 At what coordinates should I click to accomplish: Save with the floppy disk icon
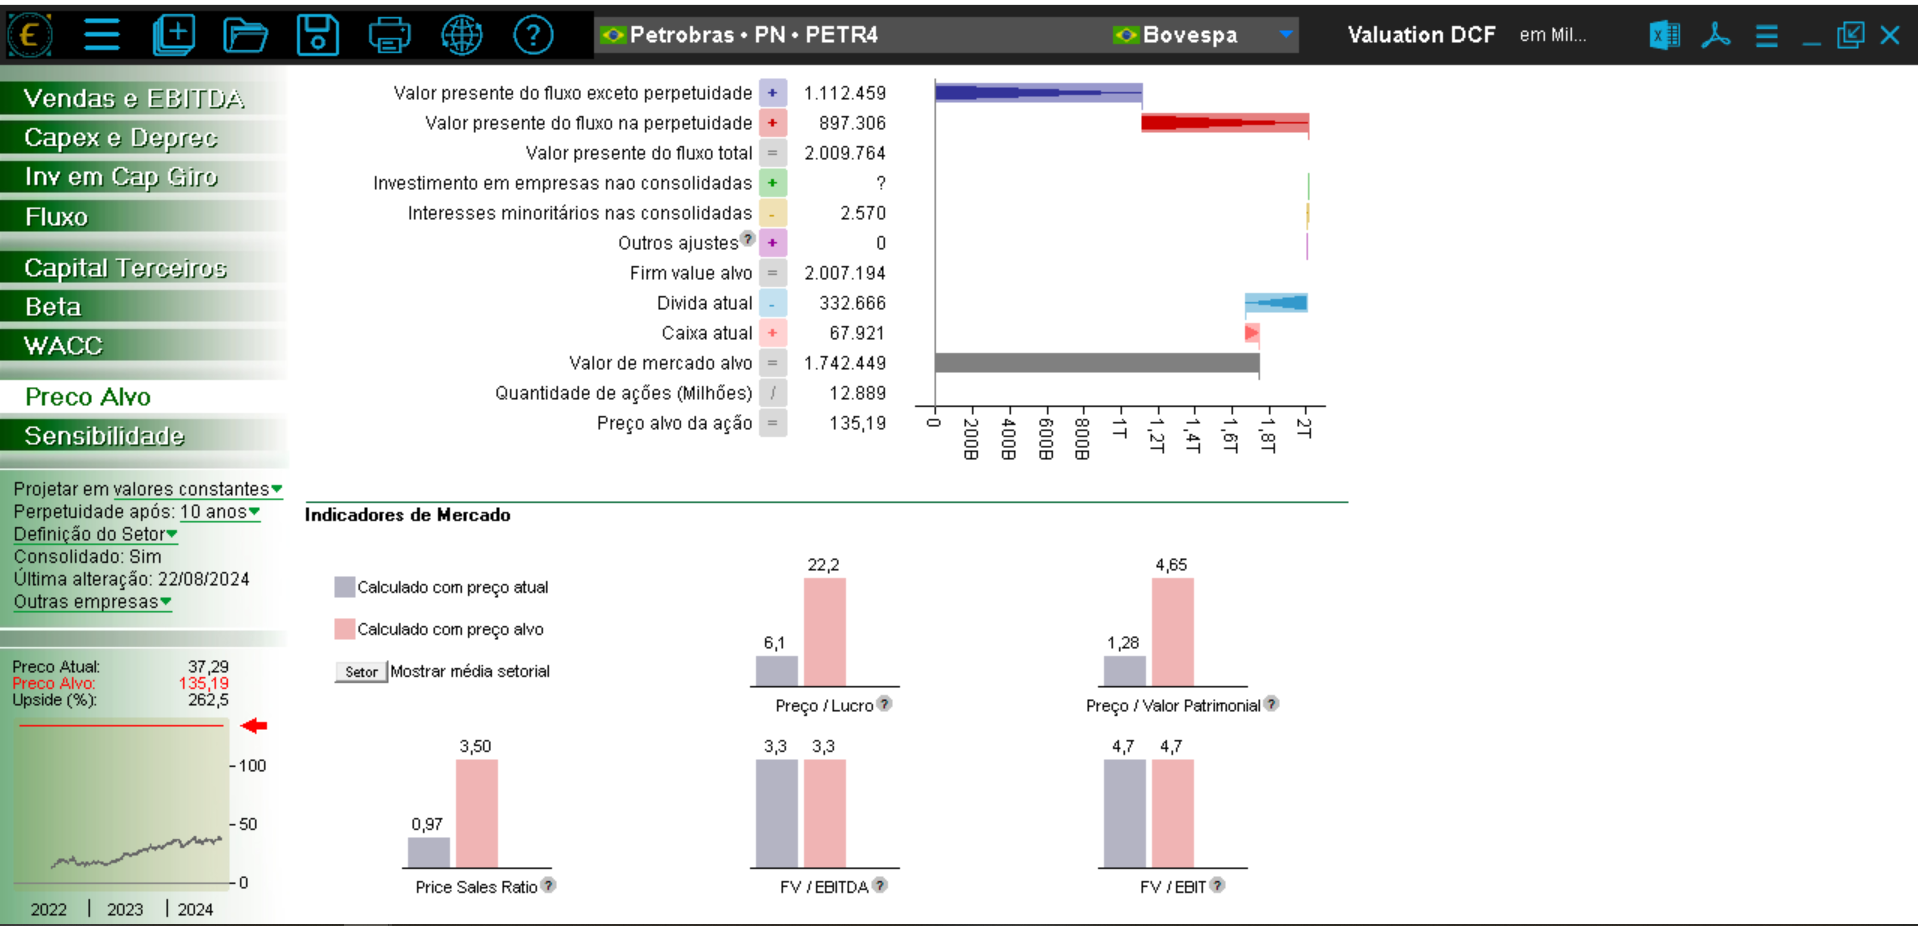pos(318,35)
